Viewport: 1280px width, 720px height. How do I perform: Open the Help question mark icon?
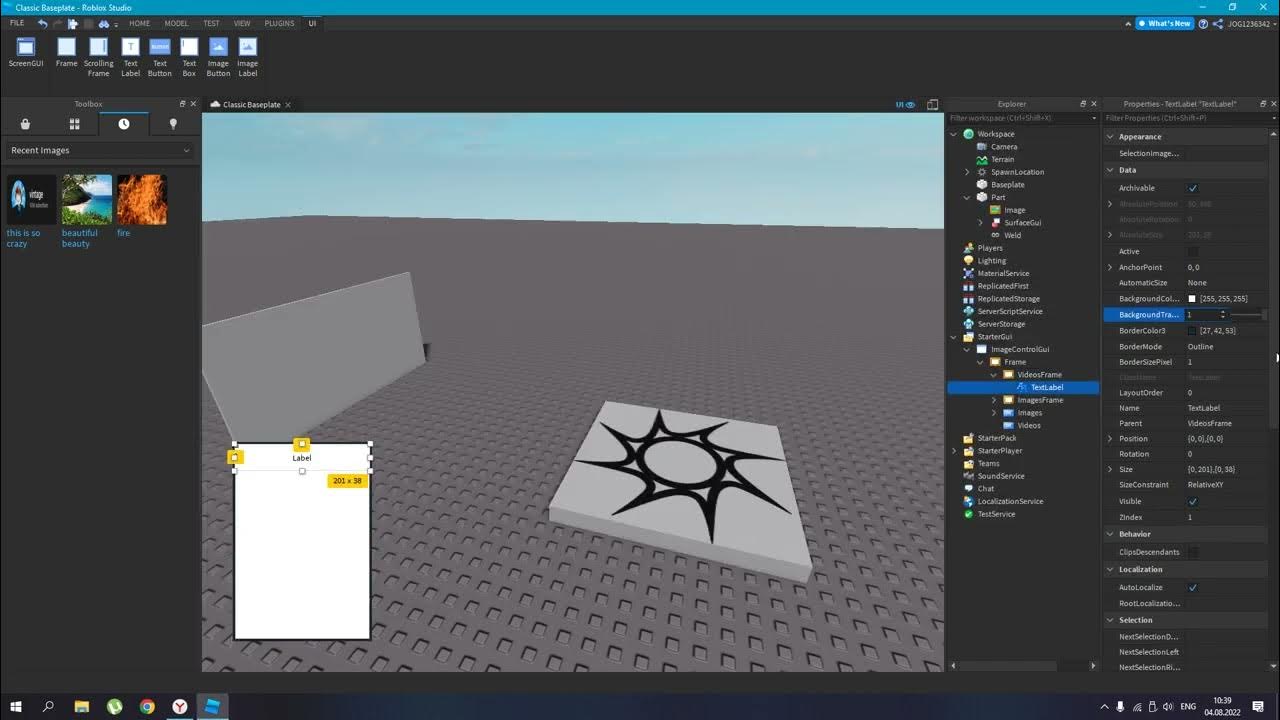[x=1203, y=23]
